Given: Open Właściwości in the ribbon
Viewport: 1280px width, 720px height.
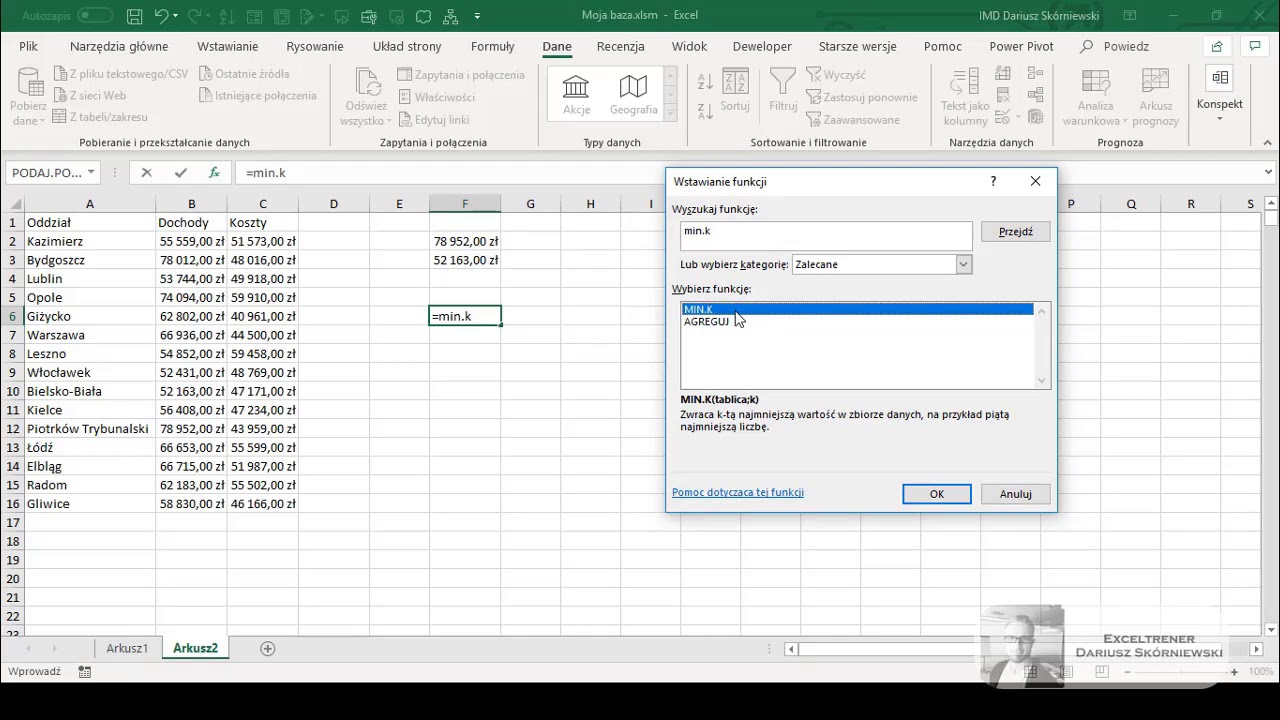Looking at the screenshot, I should 436,97.
